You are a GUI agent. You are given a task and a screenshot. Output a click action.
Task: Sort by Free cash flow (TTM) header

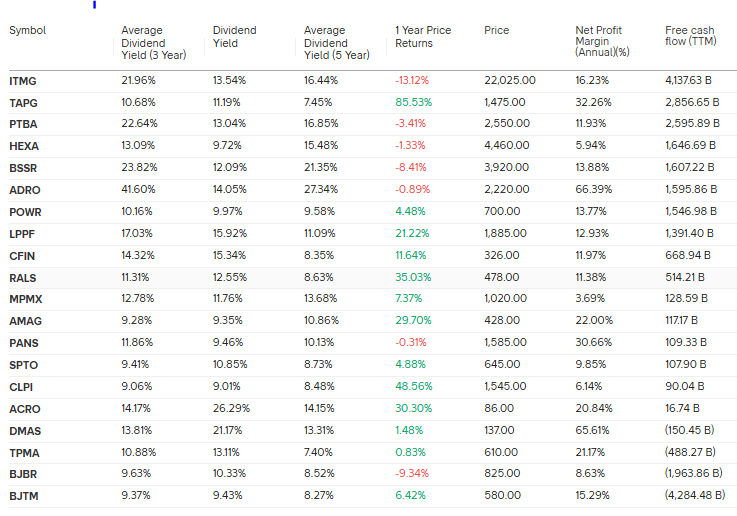point(689,37)
